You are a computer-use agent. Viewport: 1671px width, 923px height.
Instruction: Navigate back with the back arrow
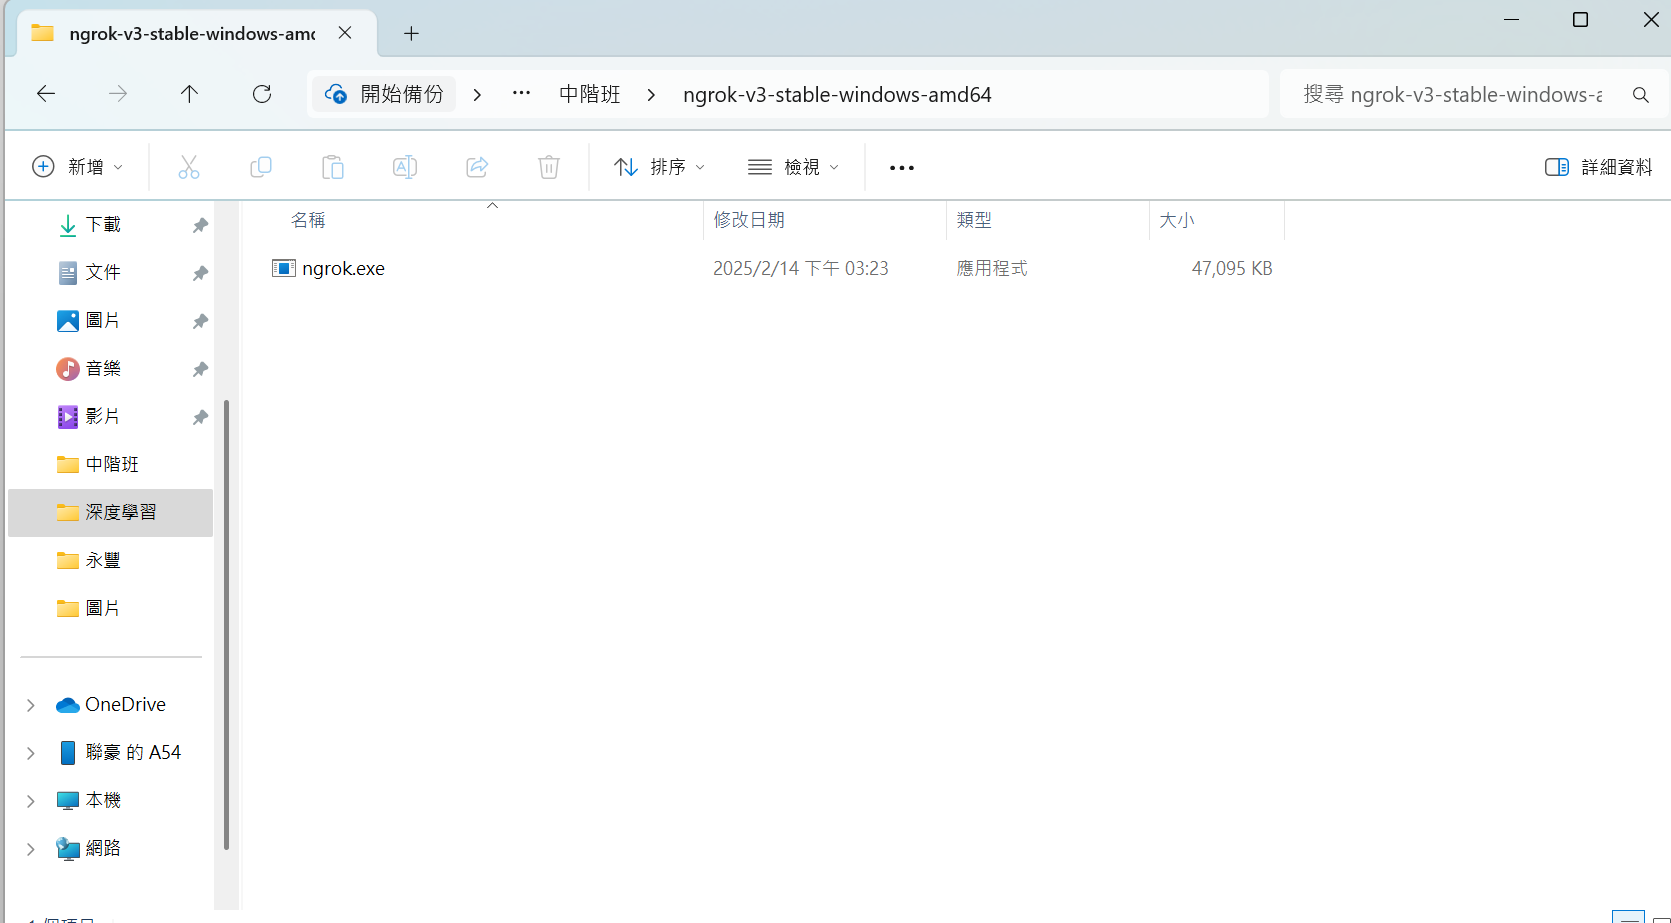pos(46,94)
